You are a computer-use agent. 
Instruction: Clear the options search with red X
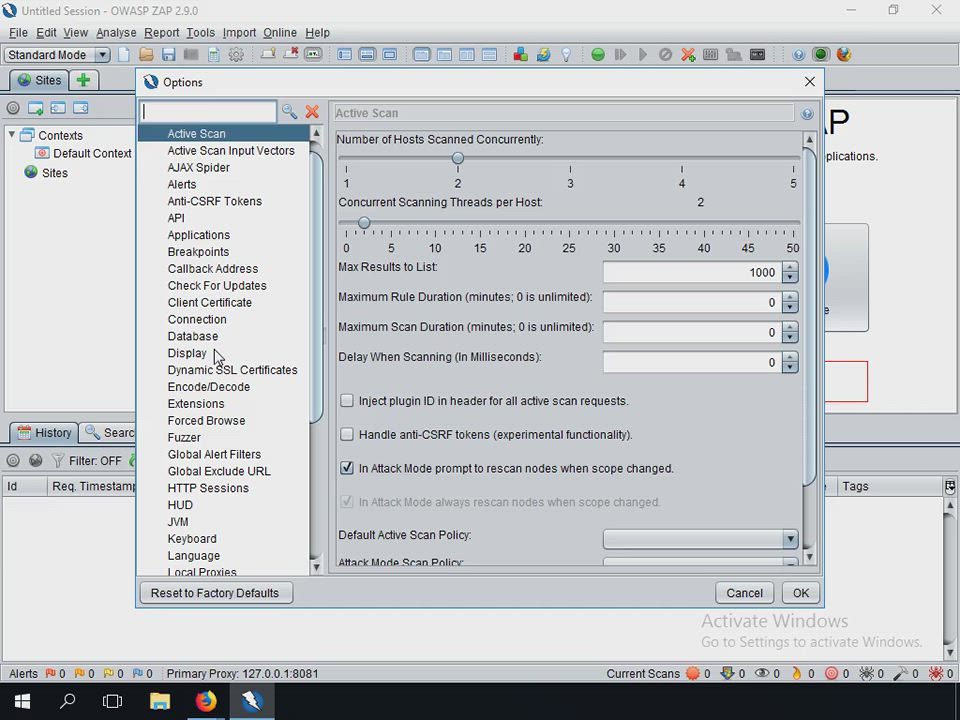point(312,112)
